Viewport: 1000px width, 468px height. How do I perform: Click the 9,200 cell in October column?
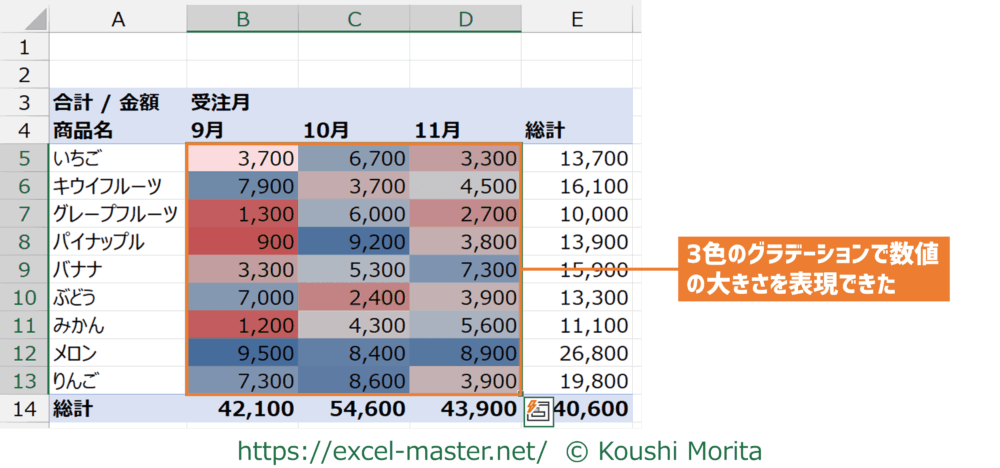point(354,241)
